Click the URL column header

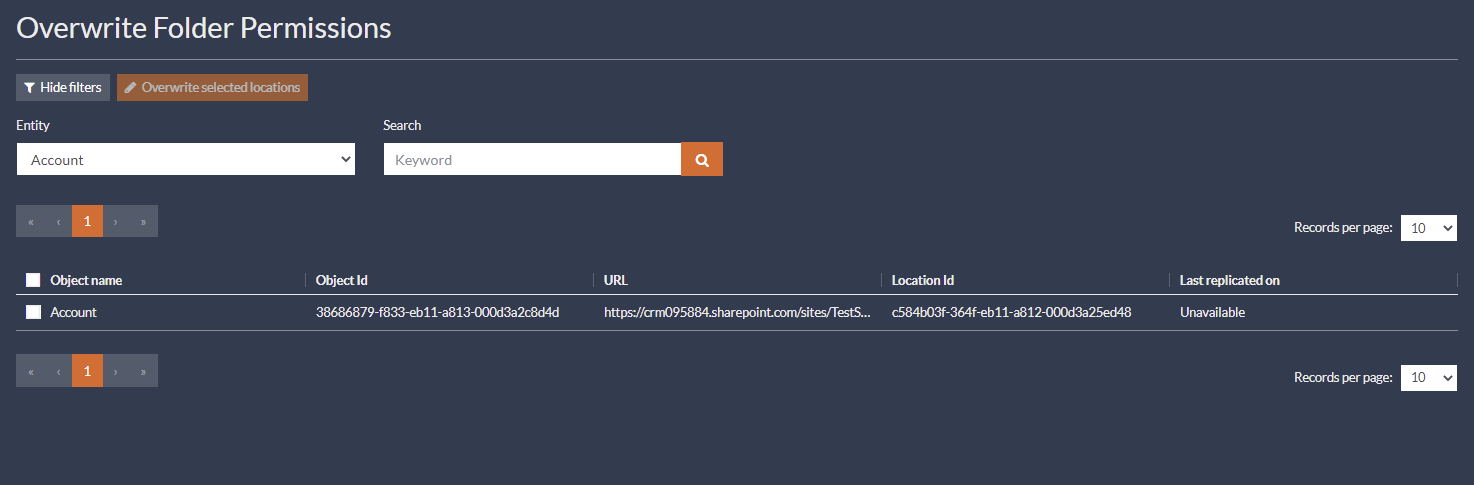point(616,280)
